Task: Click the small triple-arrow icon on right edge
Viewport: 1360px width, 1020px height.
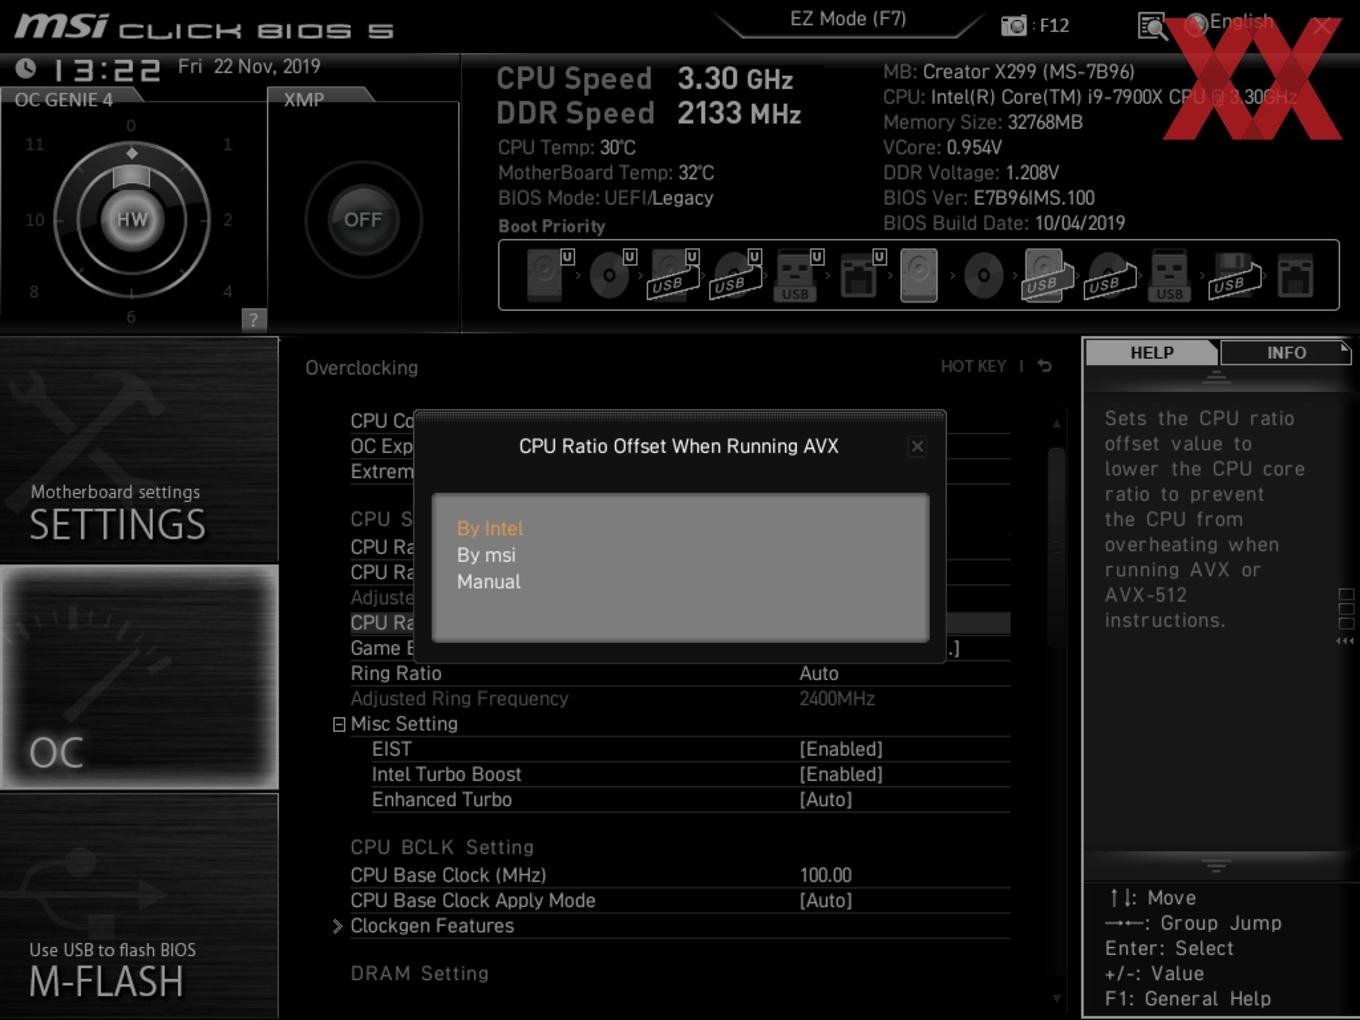Action: pos(1346,641)
